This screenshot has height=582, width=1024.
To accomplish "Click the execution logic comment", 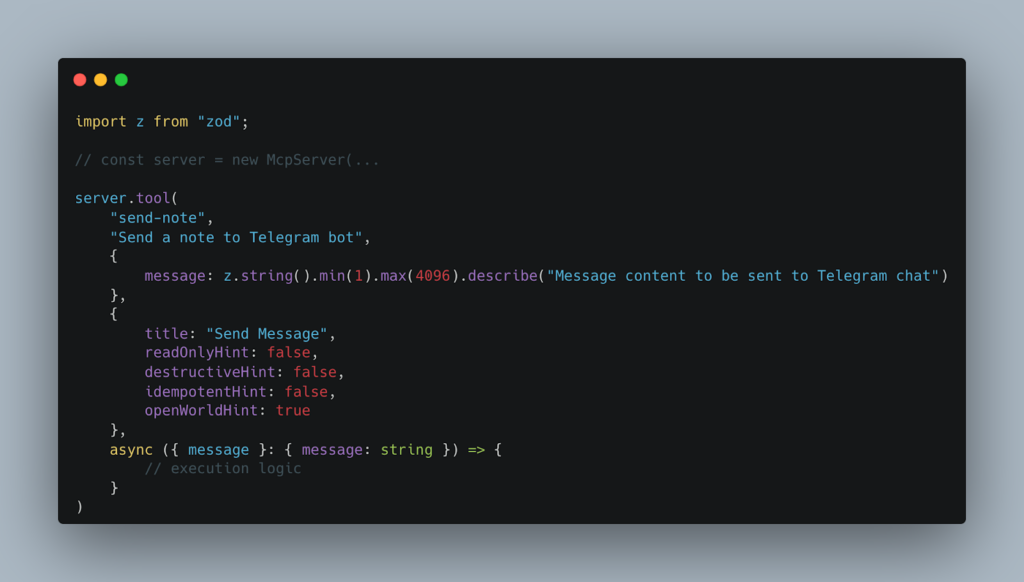I will [223, 468].
